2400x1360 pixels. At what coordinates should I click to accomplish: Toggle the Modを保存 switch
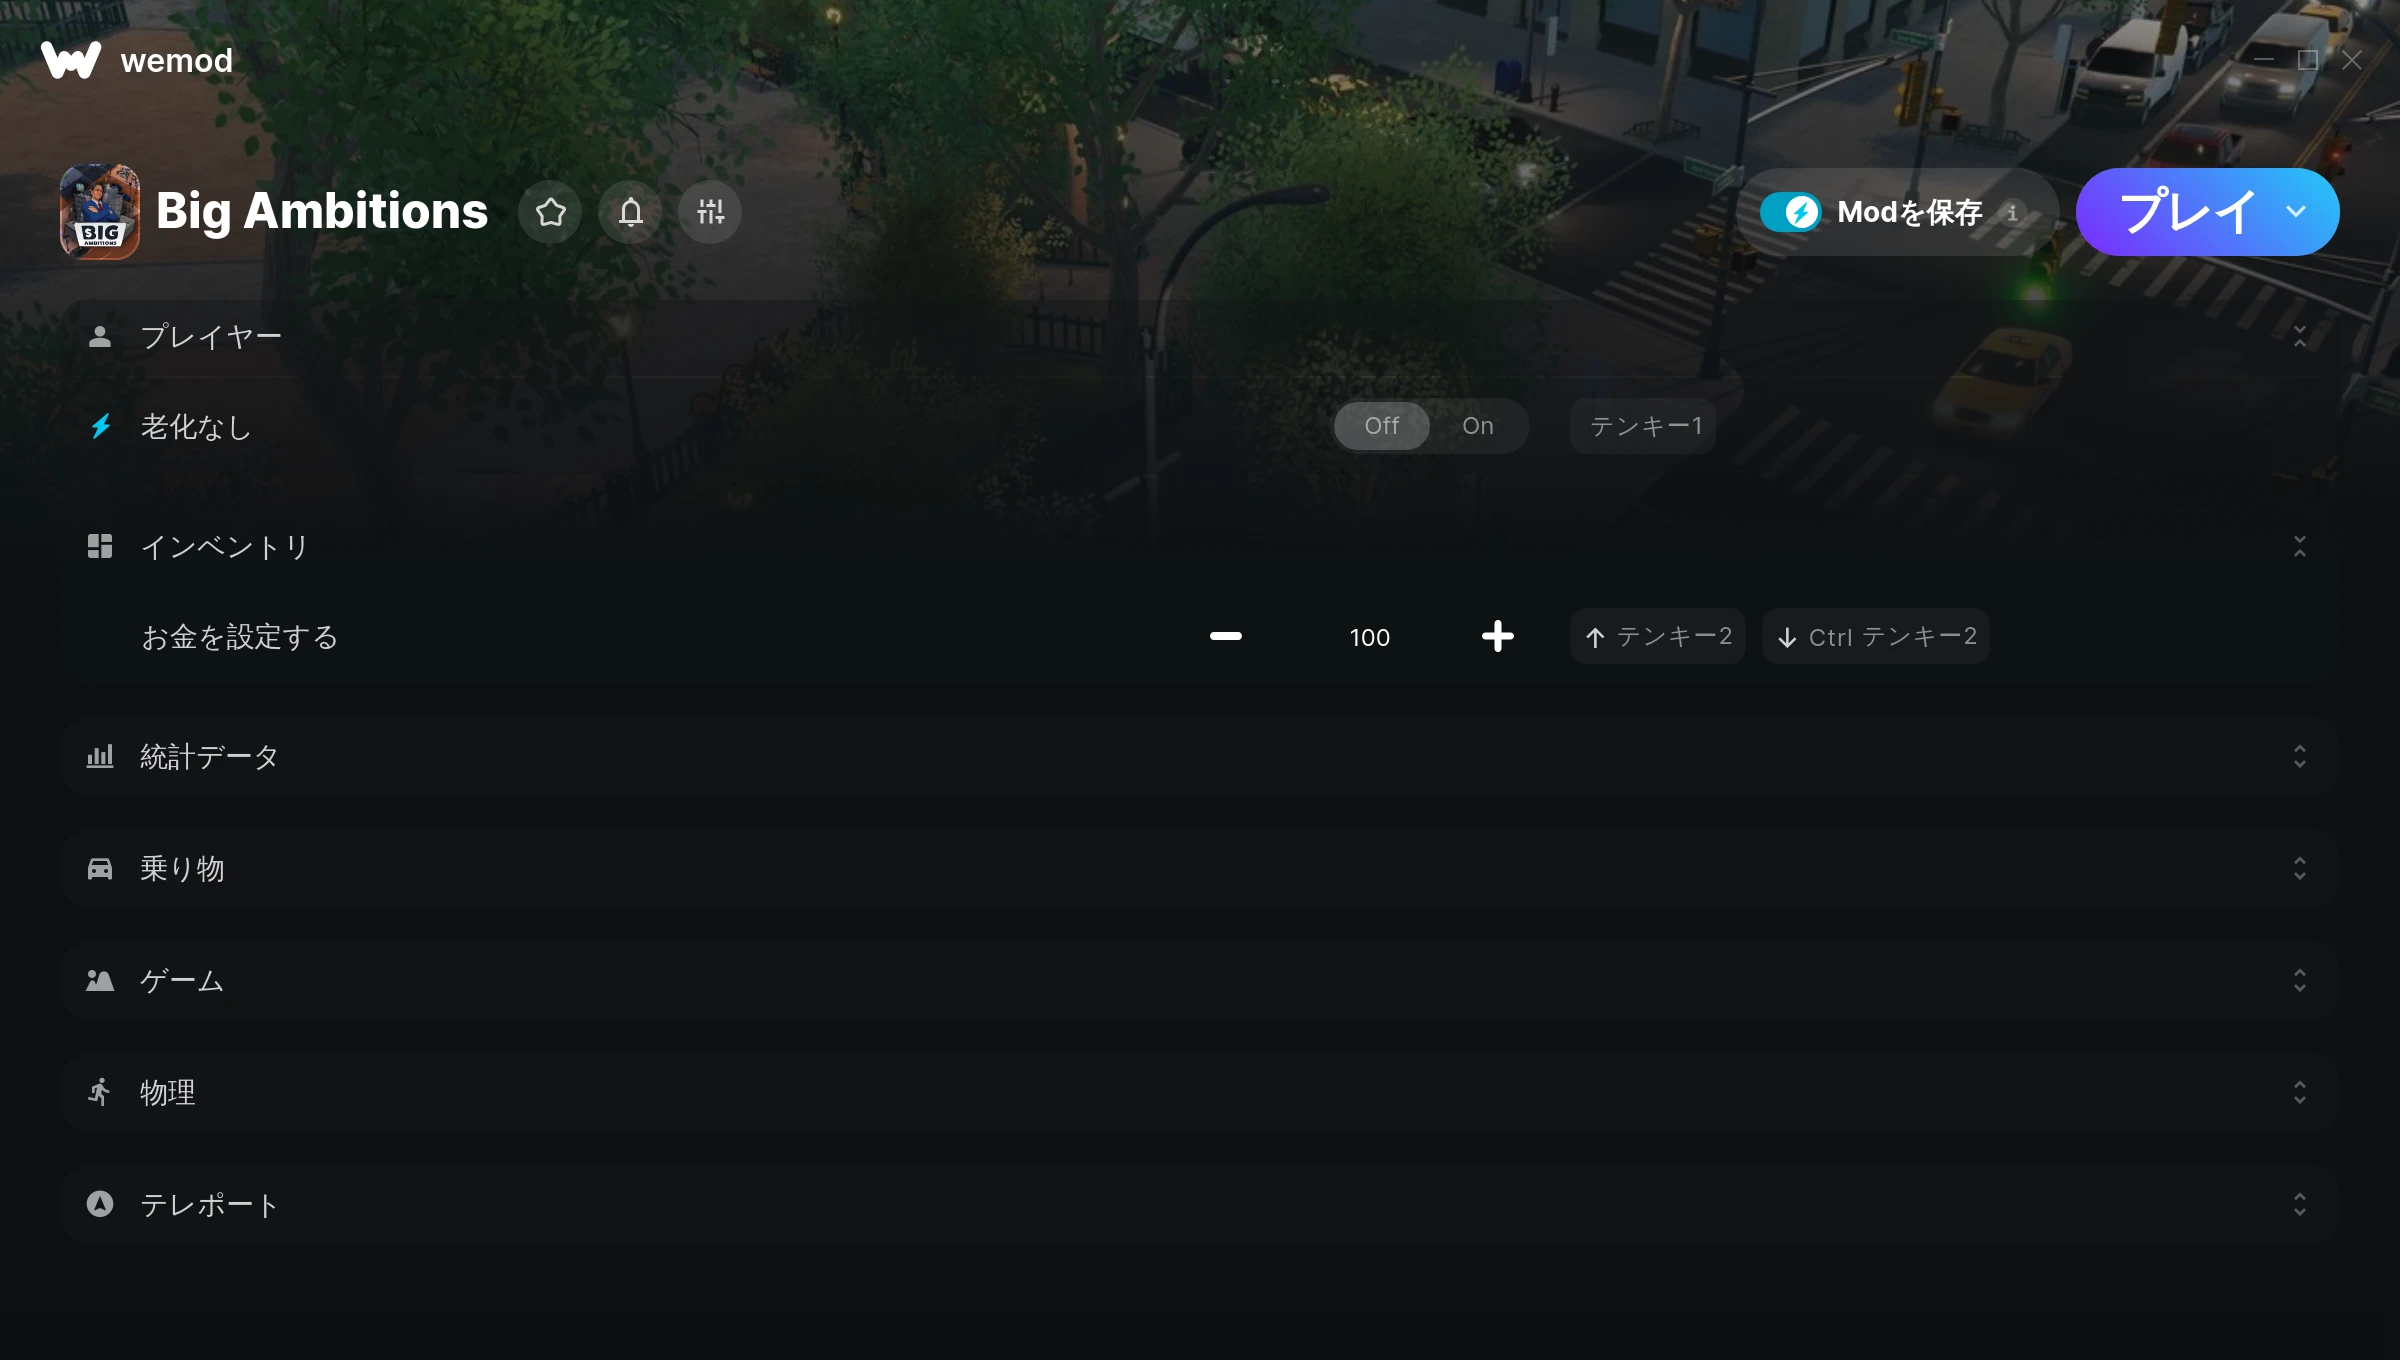[1791, 212]
